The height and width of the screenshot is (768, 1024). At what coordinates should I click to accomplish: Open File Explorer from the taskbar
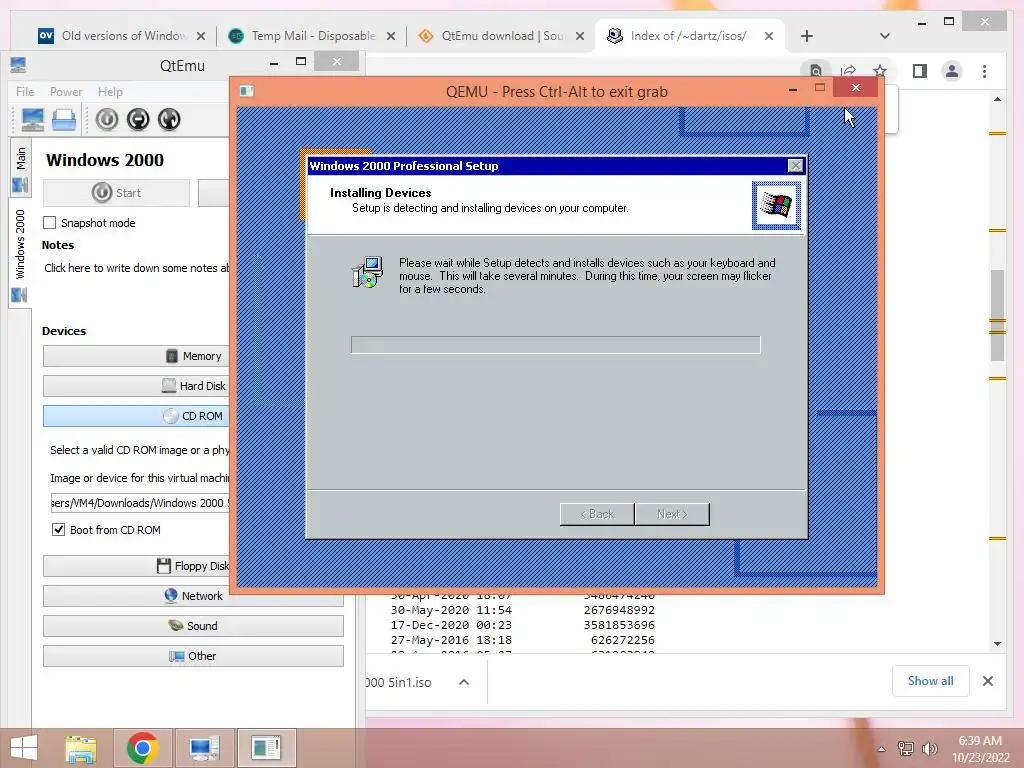point(81,748)
